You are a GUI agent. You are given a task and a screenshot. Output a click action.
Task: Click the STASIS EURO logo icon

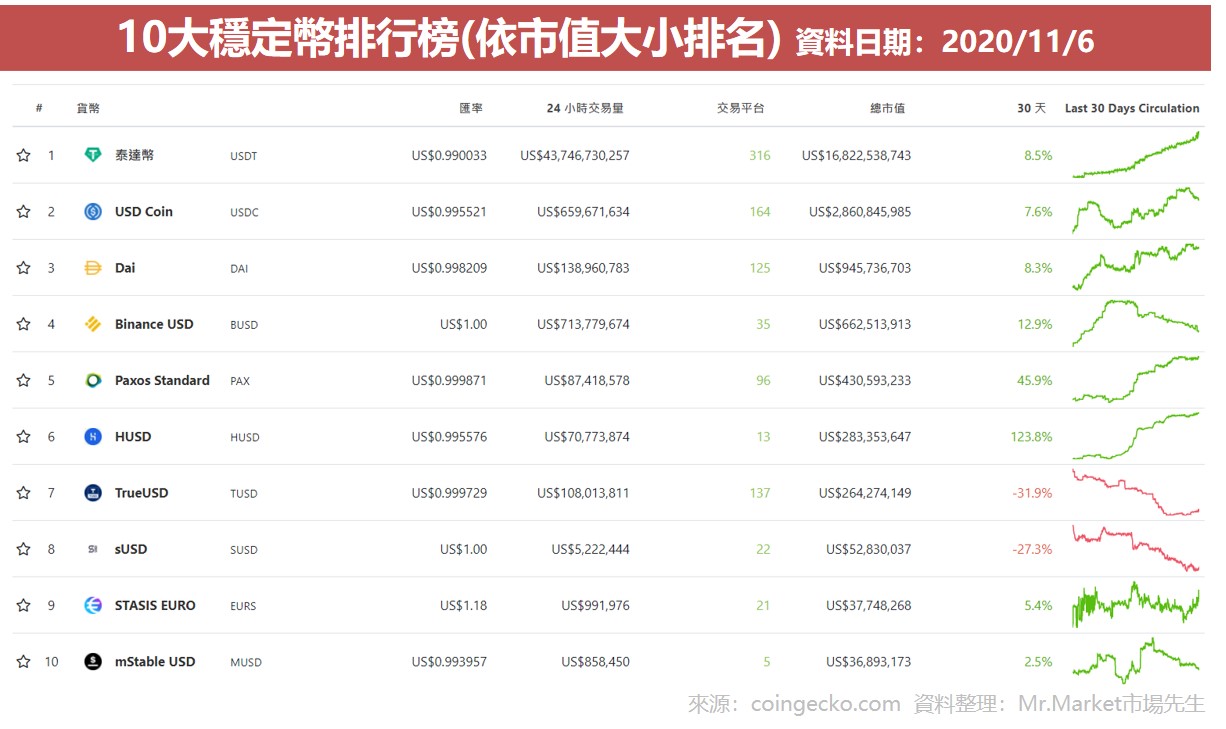tap(93, 605)
